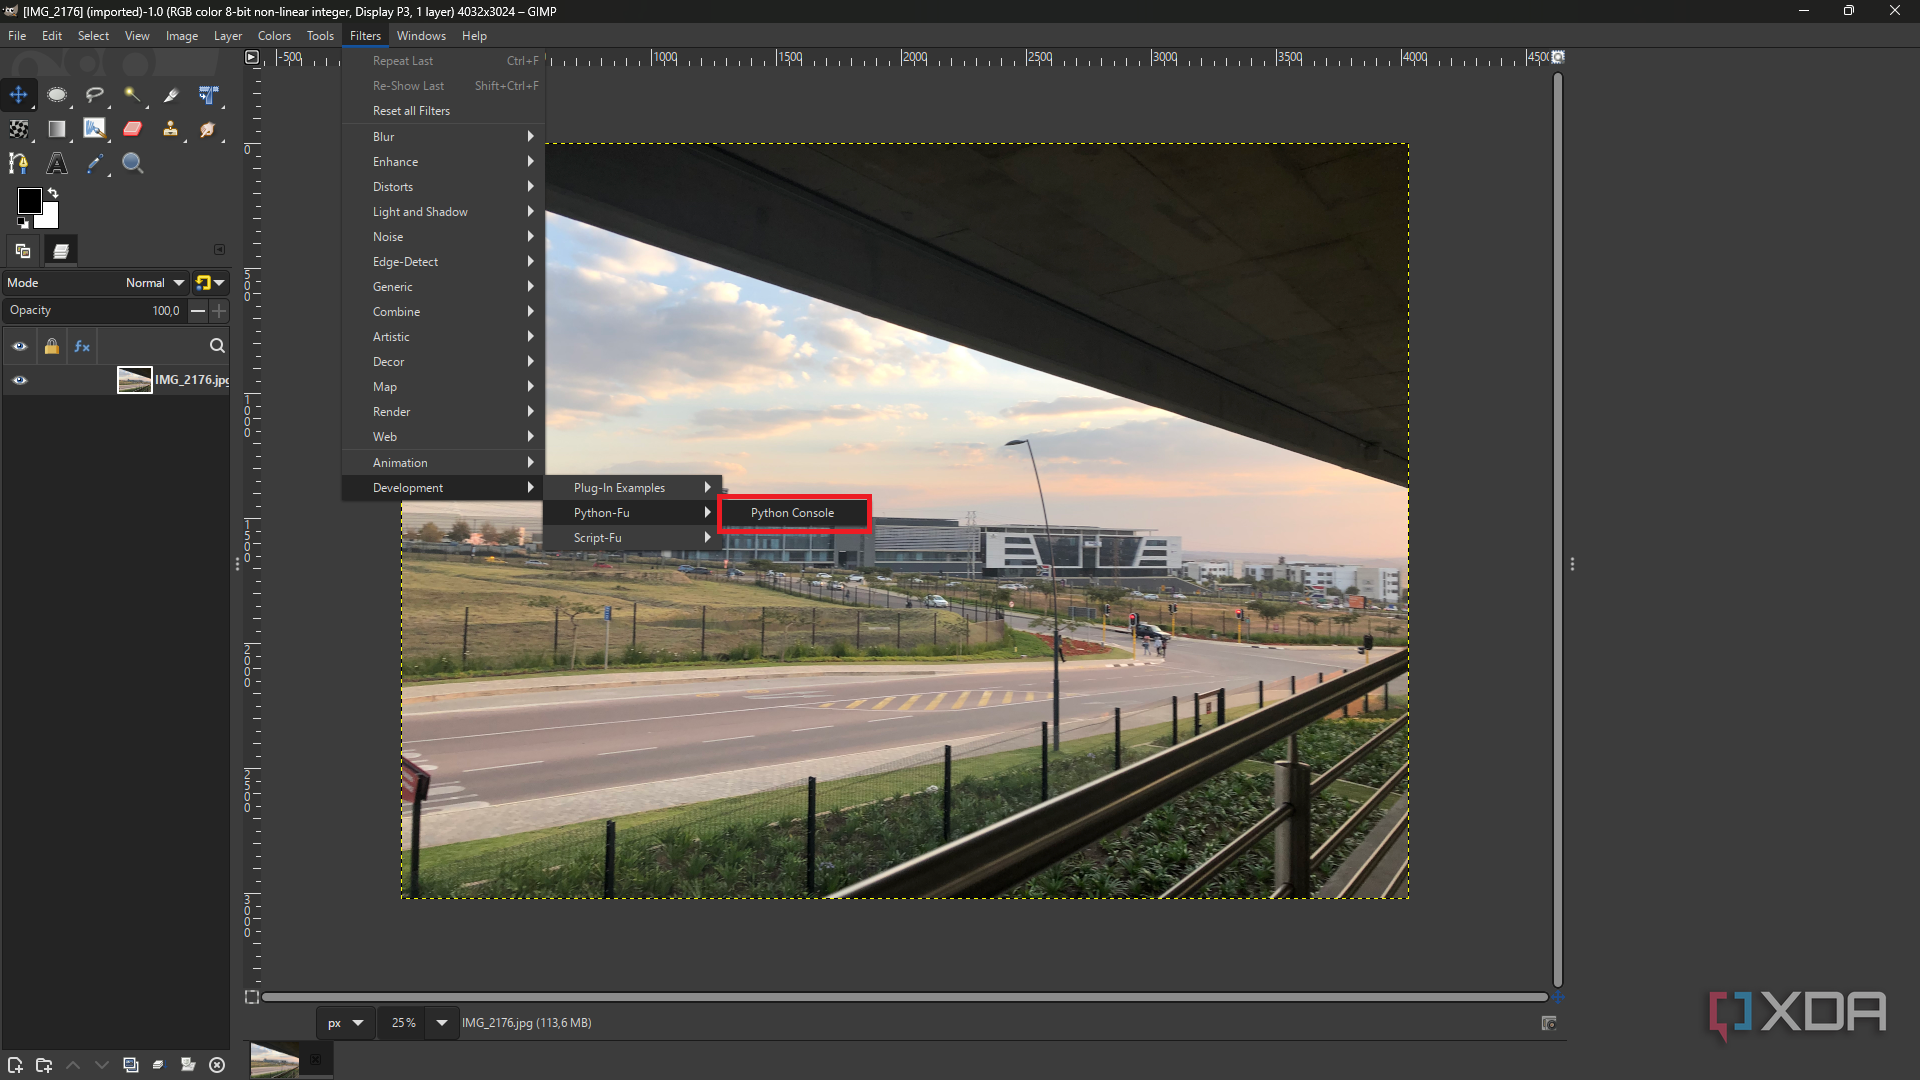Open the Blur filters submenu
Image resolution: width=1920 pixels, height=1080 pixels.
(443, 137)
